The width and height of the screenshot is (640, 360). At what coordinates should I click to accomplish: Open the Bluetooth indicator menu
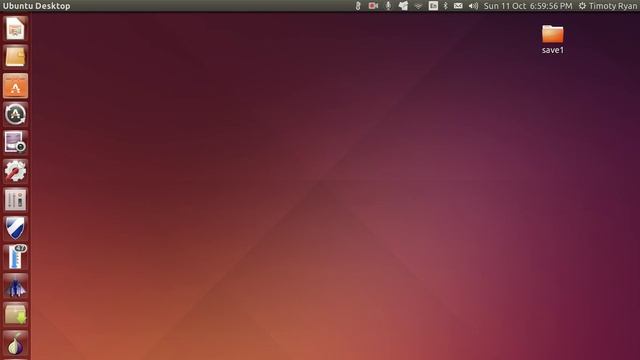point(446,6)
